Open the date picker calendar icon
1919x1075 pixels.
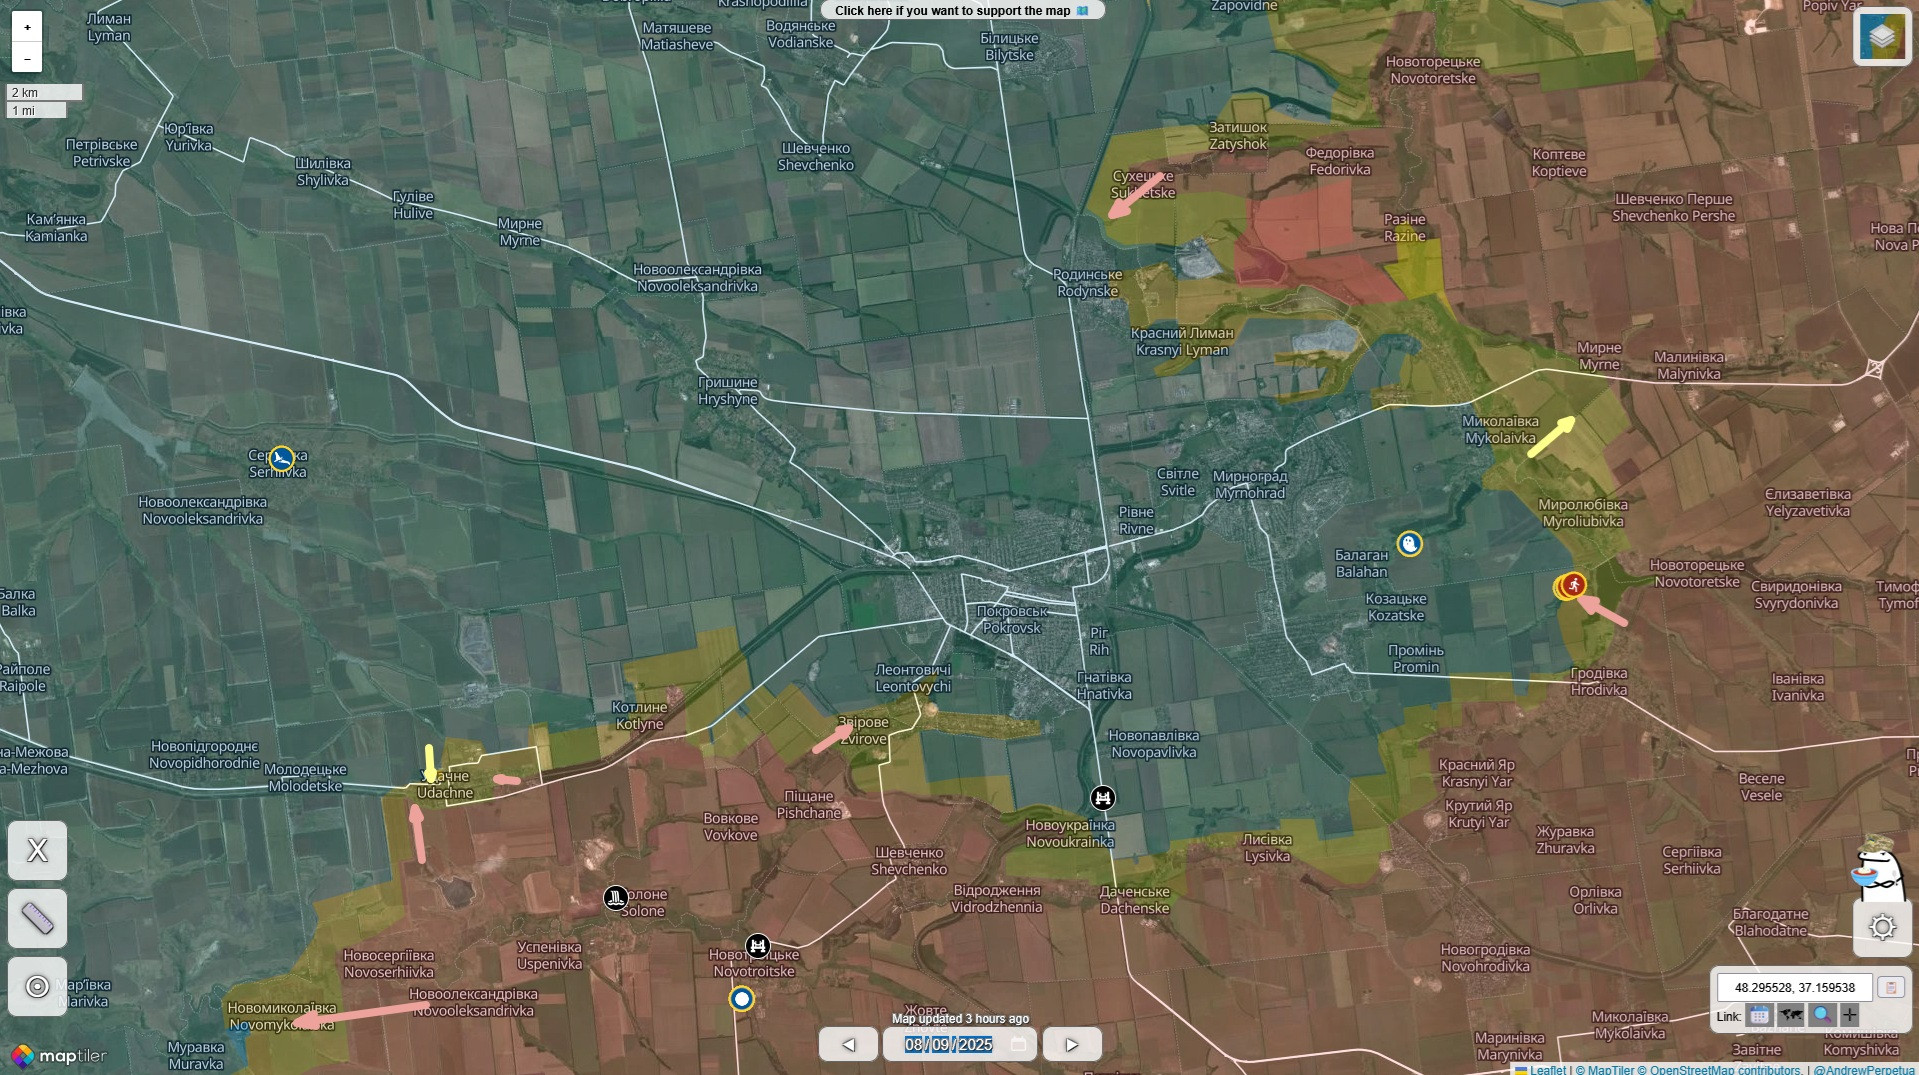coord(1018,1044)
